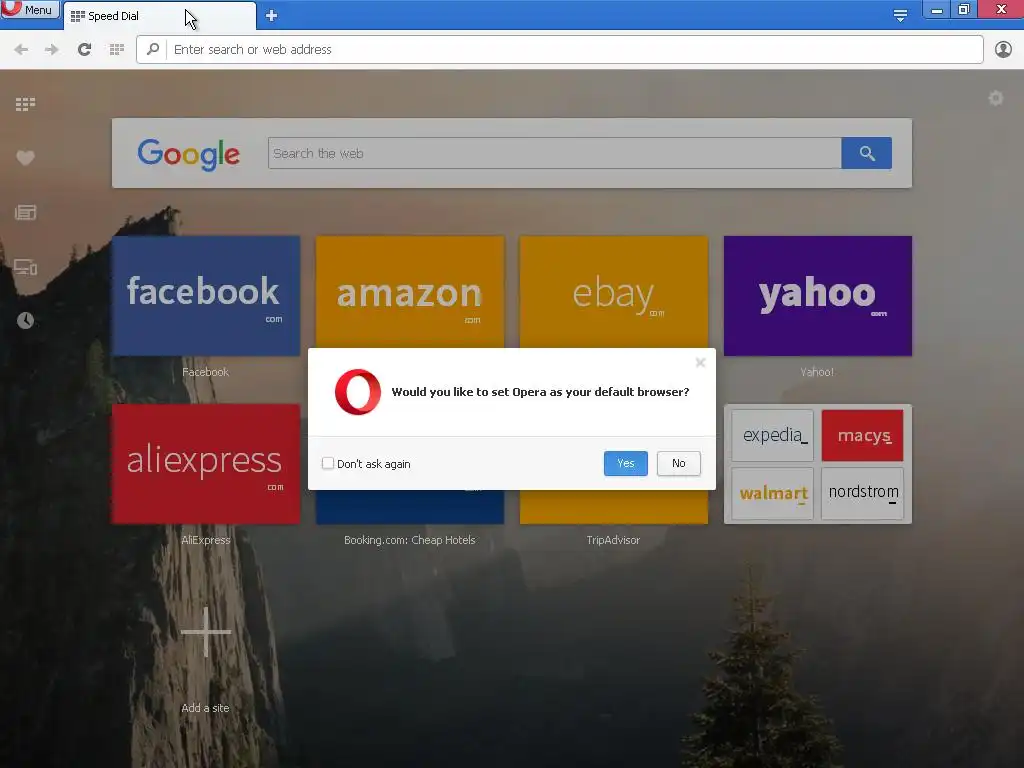Open the expedia tile in folder

[773, 436]
